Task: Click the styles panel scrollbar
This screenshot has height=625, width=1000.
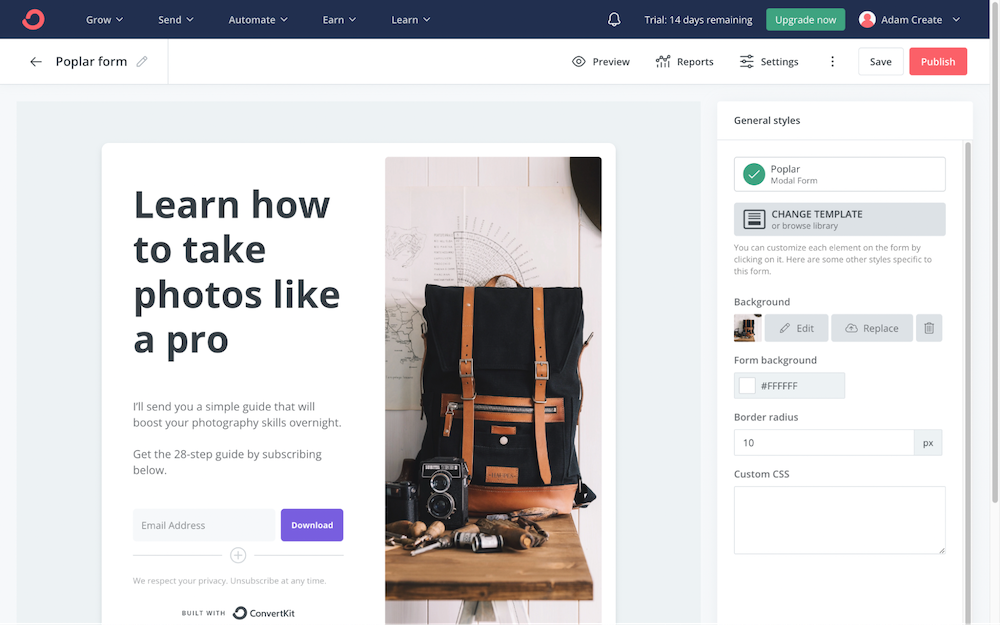Action: pos(967,383)
